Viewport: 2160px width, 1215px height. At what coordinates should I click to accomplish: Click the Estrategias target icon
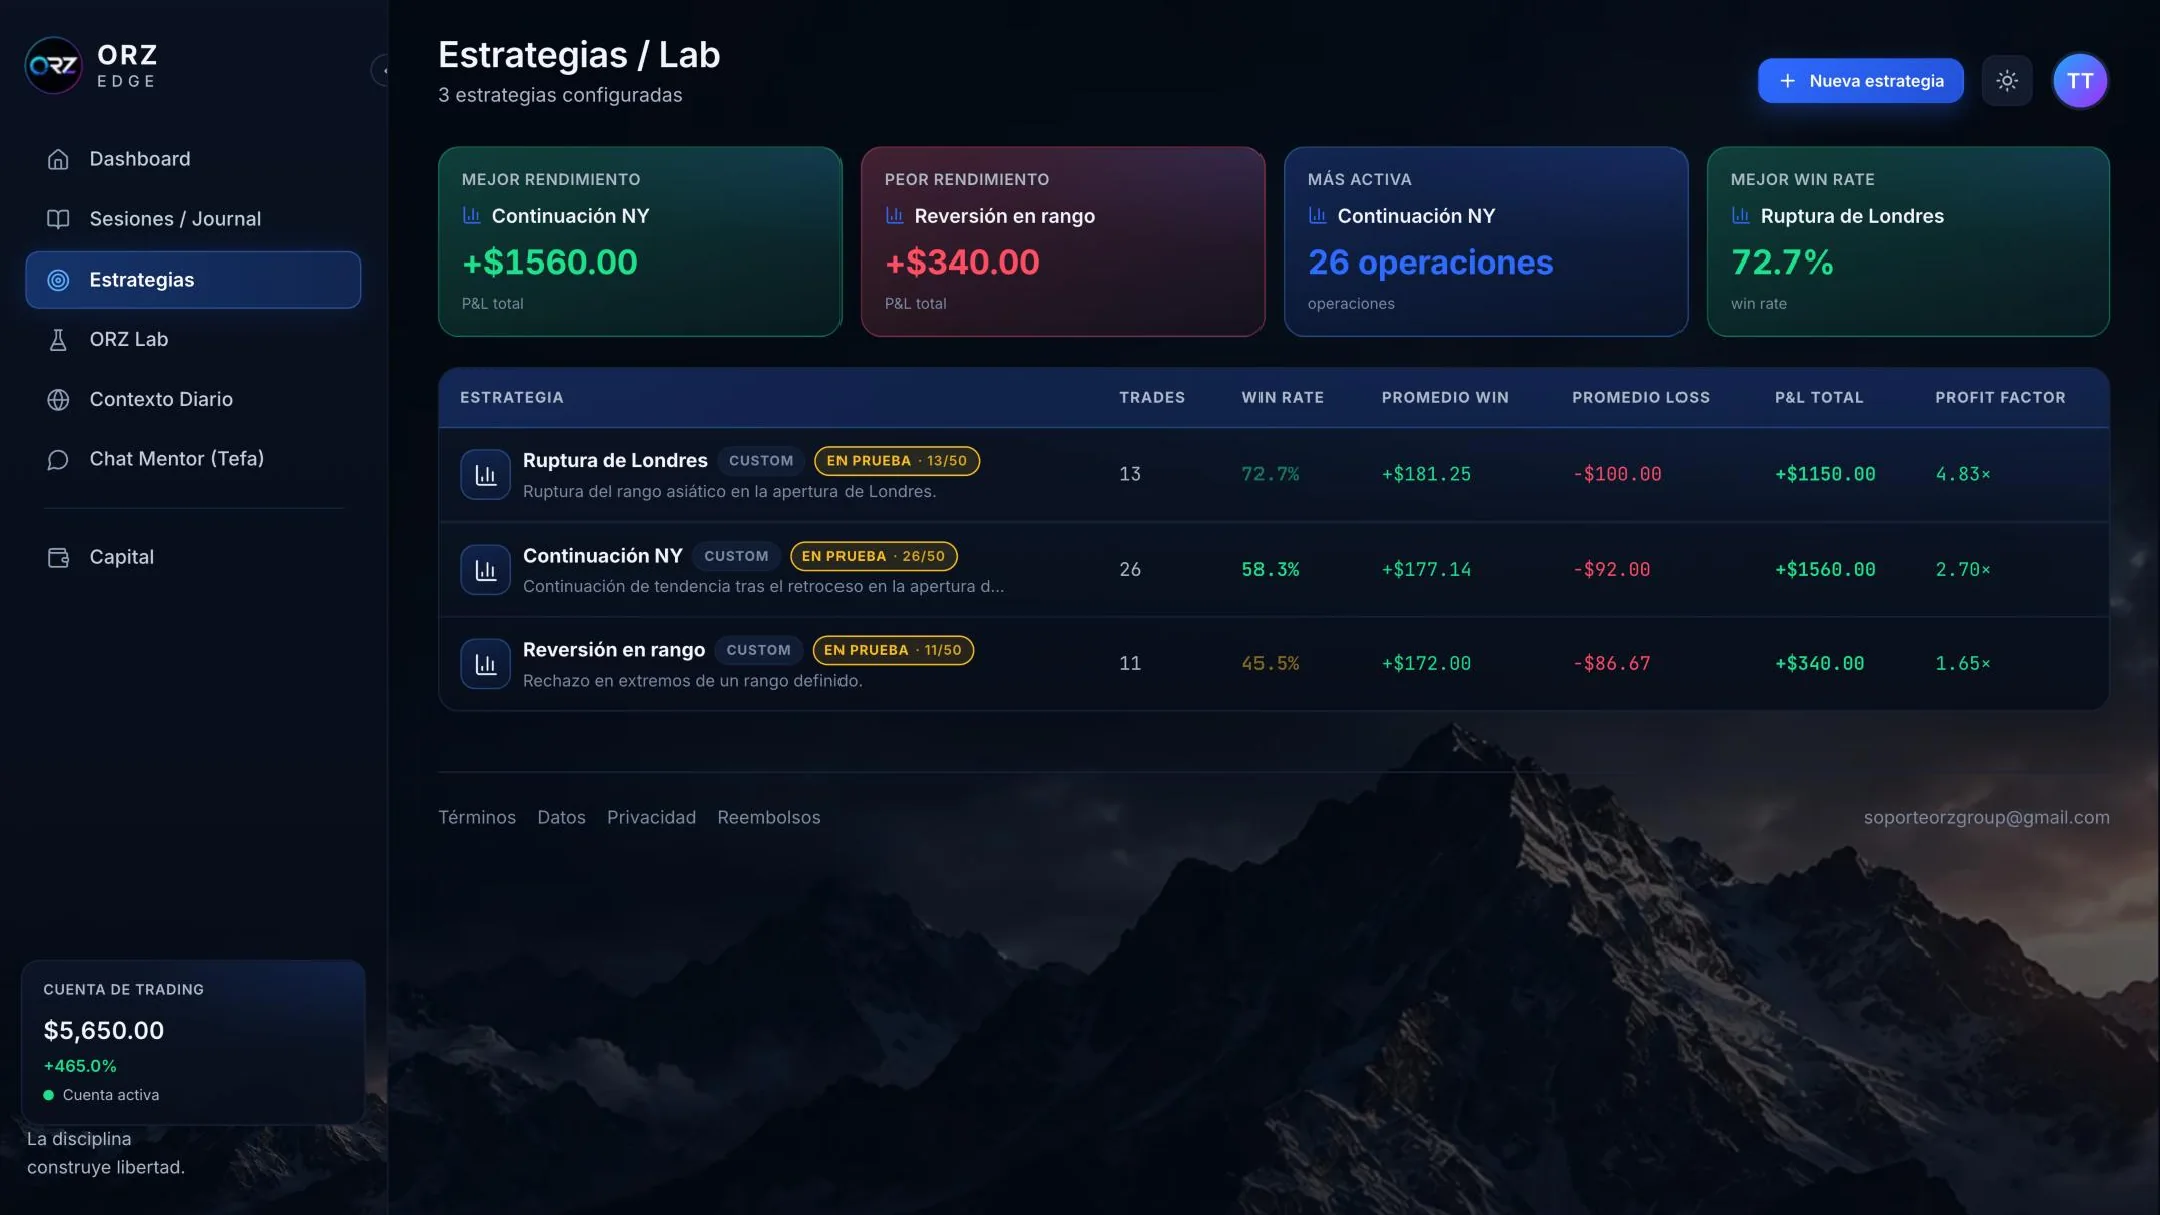click(58, 280)
